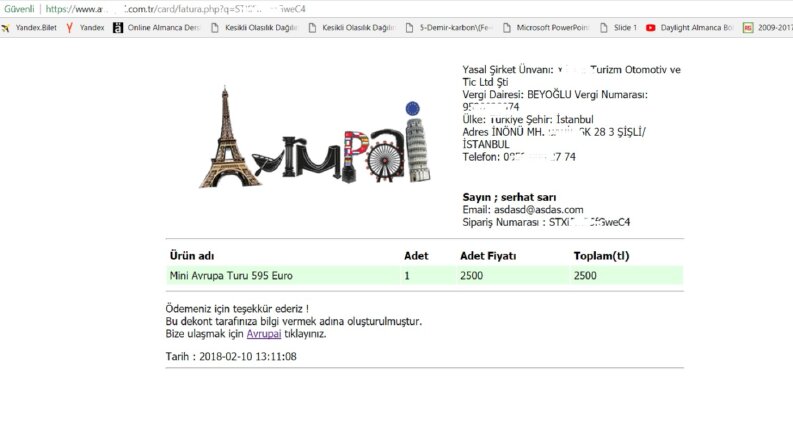The height and width of the screenshot is (446, 793).
Task: Open the 2009-2017 bookmark
Action: (768, 28)
